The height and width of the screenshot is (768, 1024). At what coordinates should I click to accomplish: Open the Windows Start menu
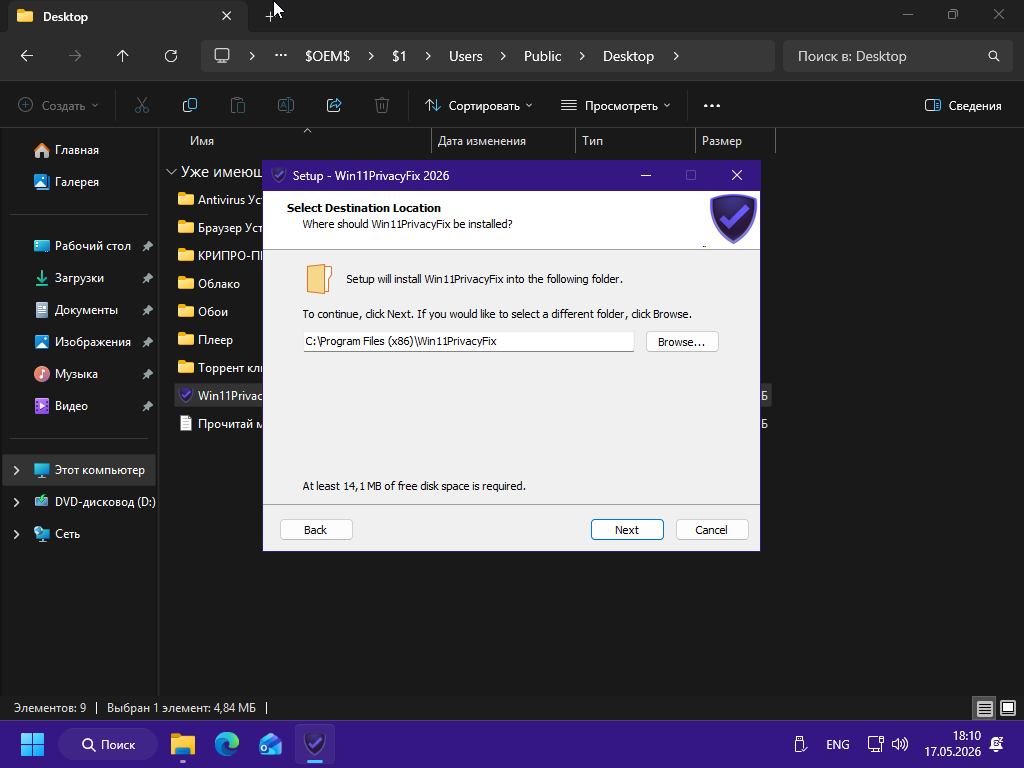(32, 744)
